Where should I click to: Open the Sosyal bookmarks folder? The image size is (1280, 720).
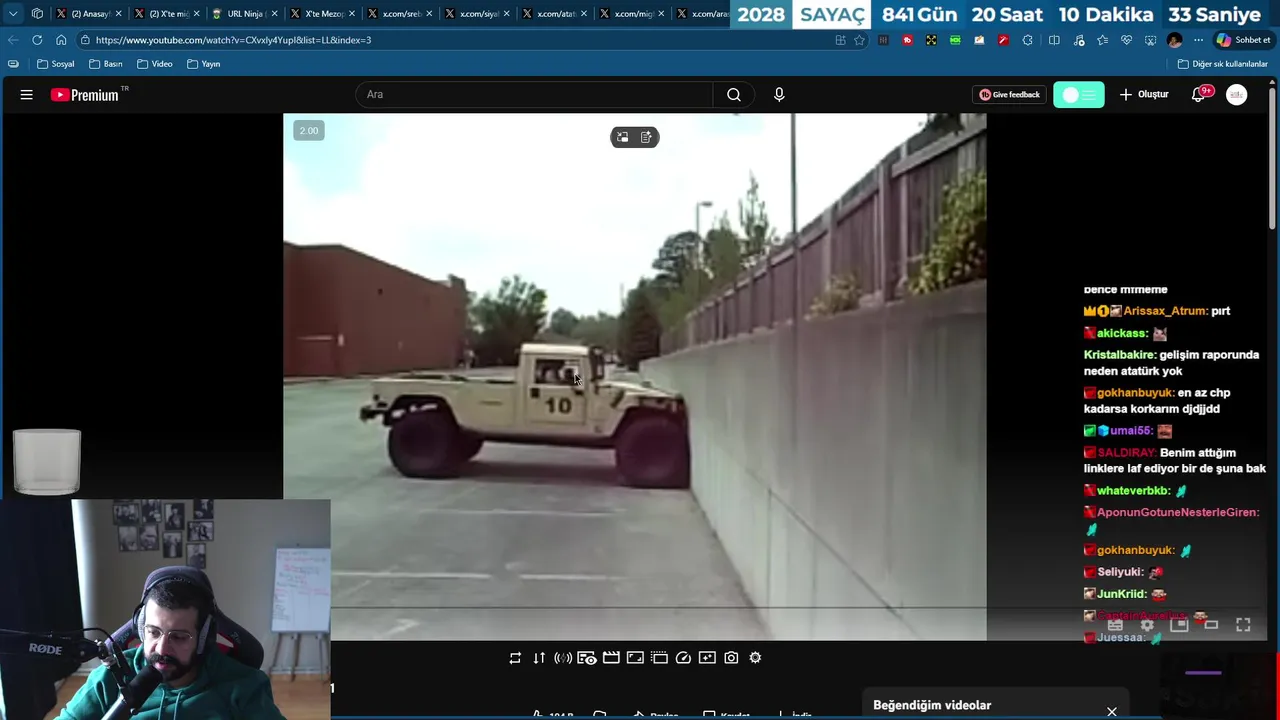coord(56,64)
